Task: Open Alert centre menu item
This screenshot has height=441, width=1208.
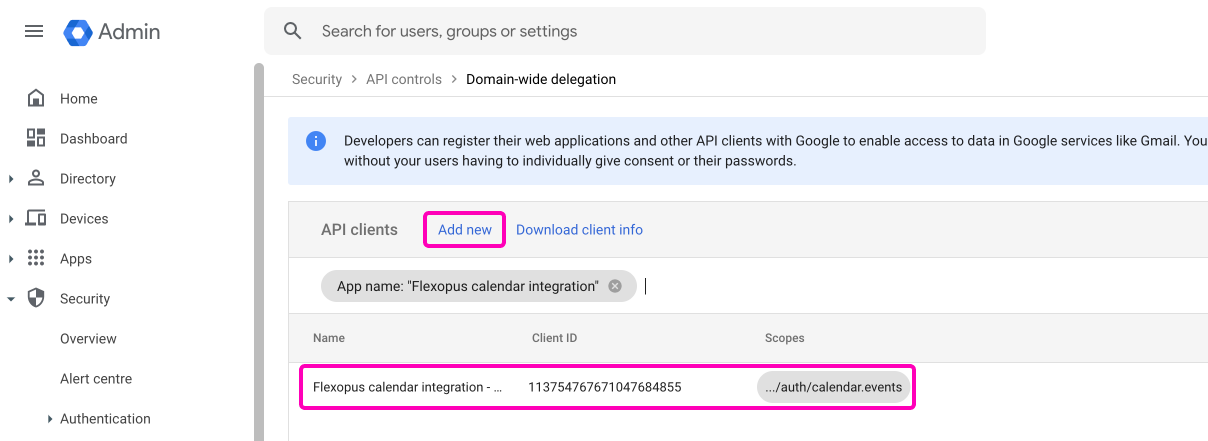Action: 96,379
